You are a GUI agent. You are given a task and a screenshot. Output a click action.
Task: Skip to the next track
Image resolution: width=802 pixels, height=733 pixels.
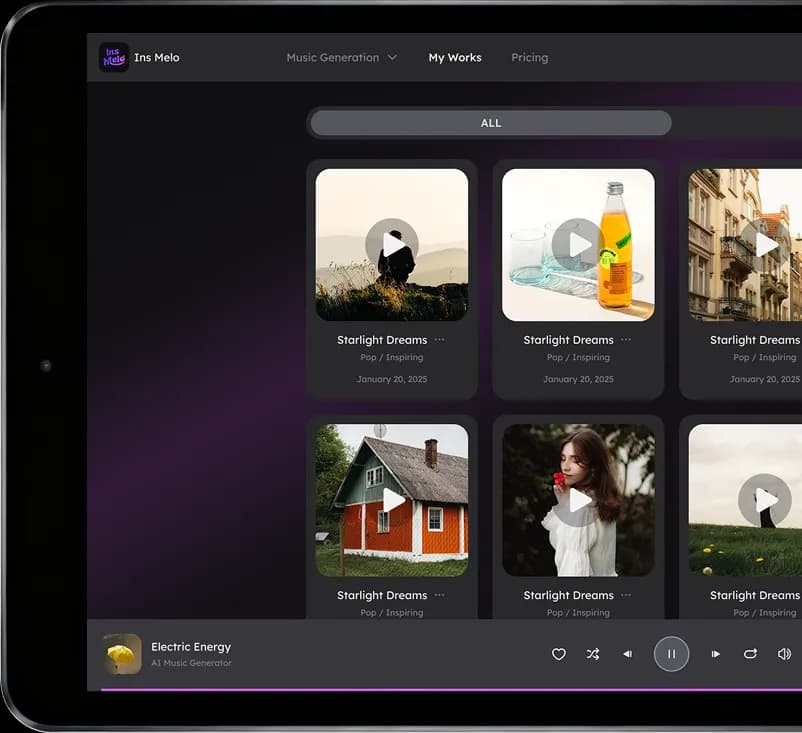point(715,654)
